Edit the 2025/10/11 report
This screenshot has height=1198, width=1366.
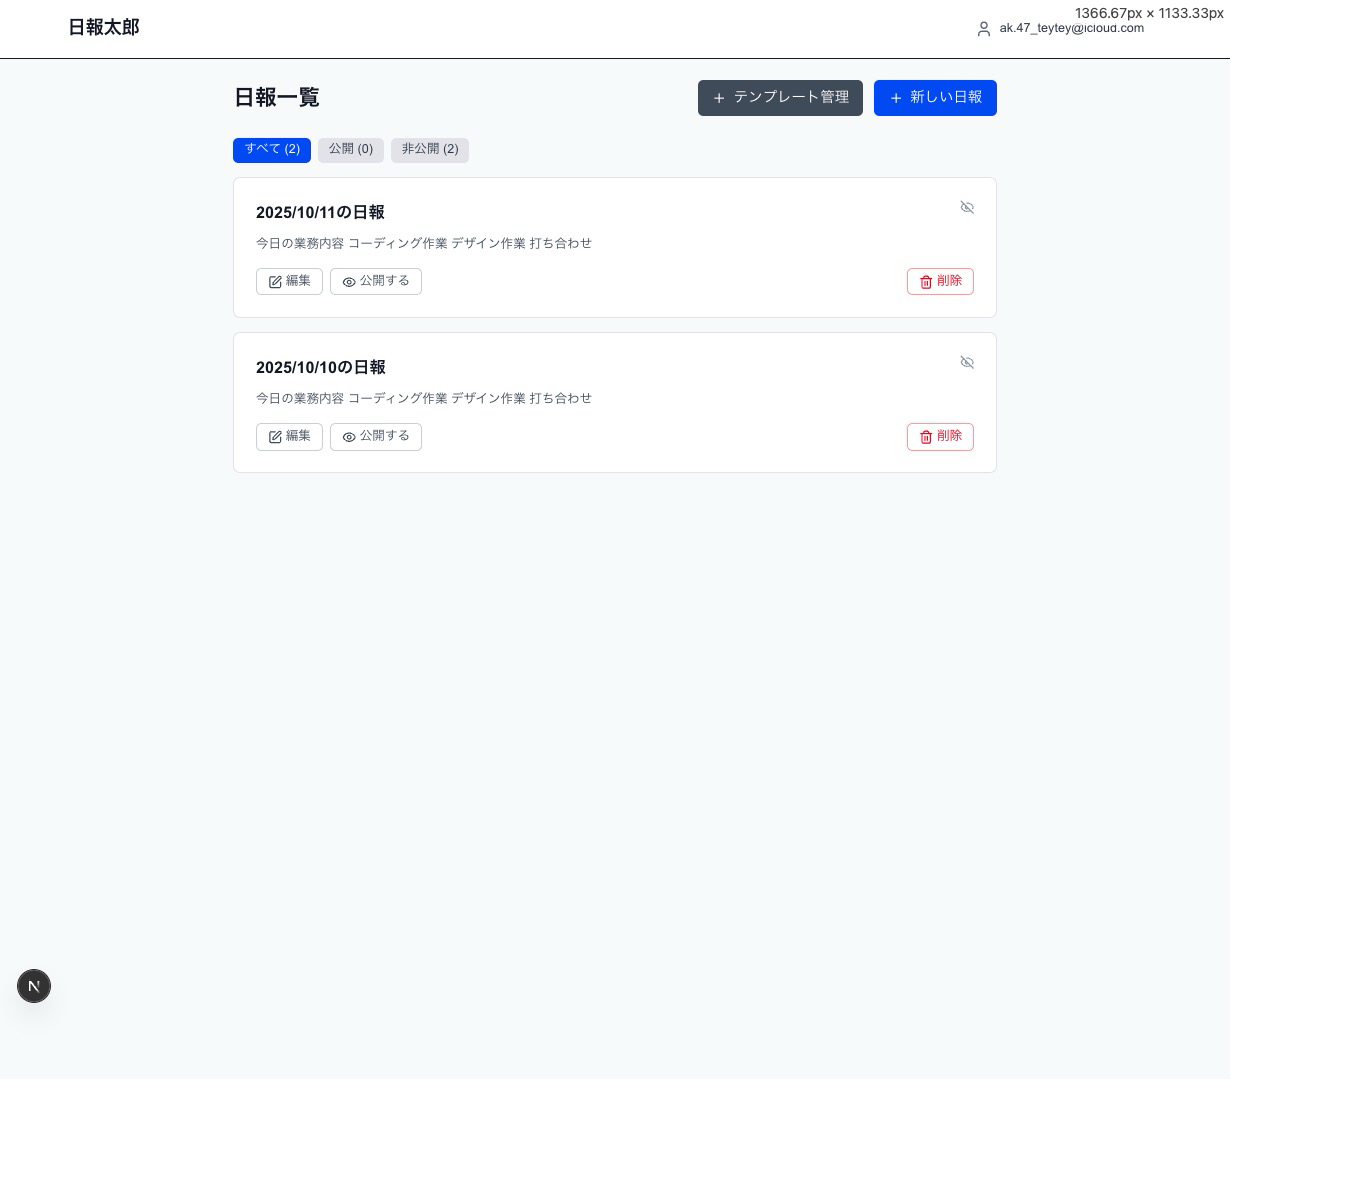[x=289, y=281]
